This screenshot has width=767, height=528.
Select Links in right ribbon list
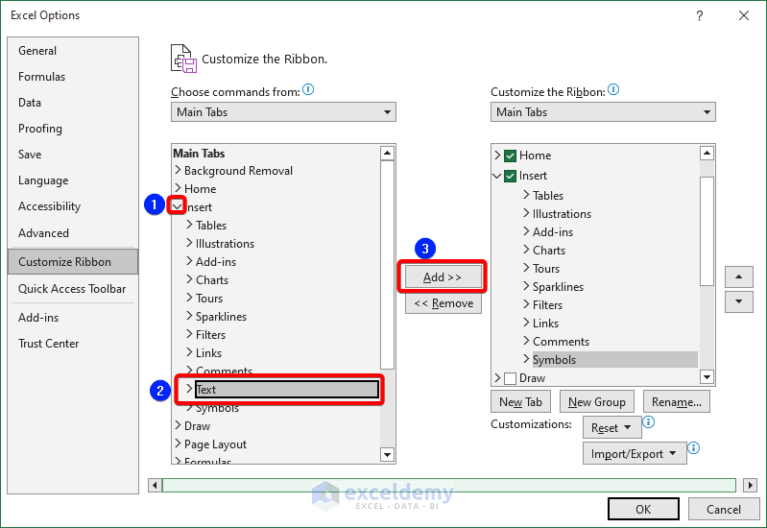pos(545,323)
